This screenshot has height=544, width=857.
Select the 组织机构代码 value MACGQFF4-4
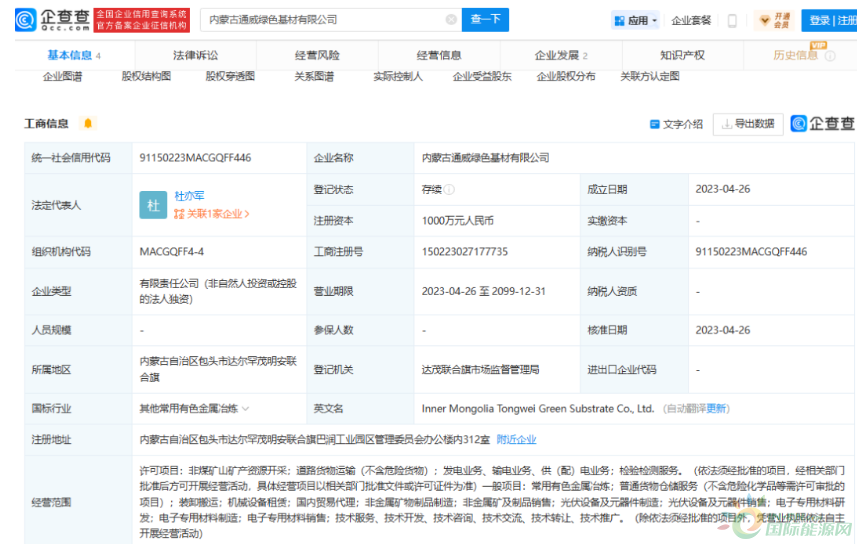172,252
